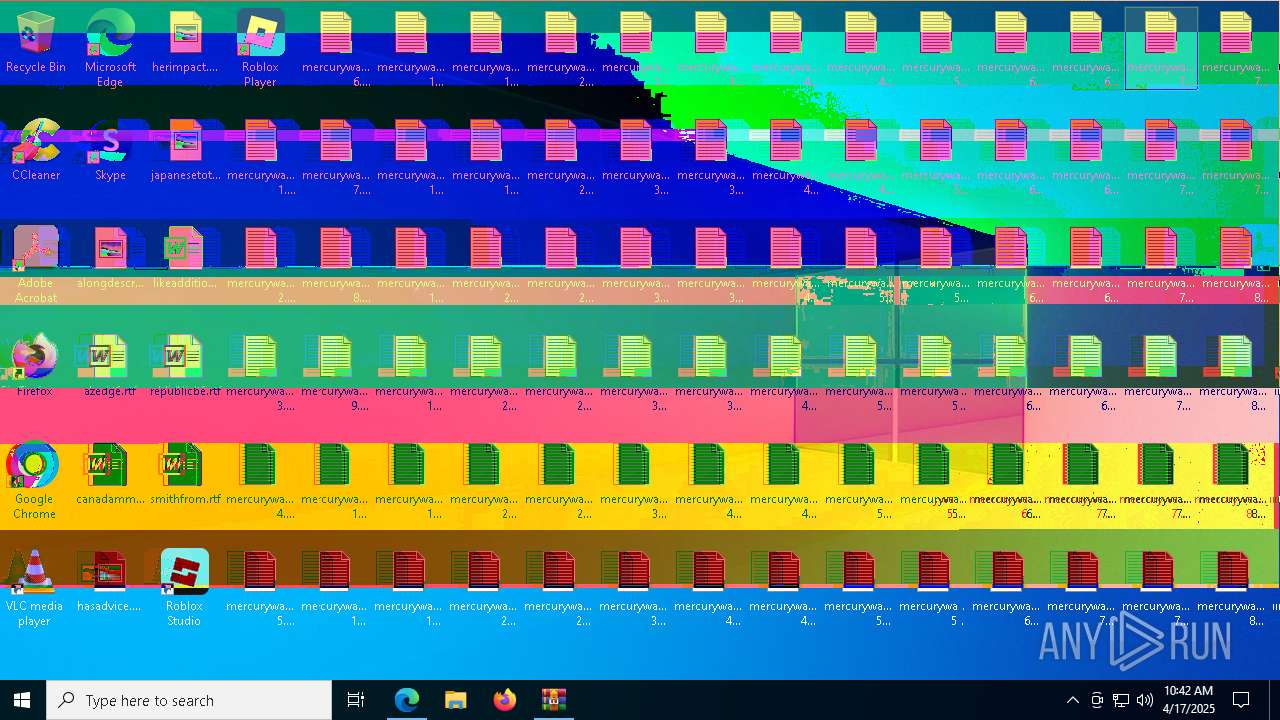Open Firefox from the taskbar

tap(504, 700)
